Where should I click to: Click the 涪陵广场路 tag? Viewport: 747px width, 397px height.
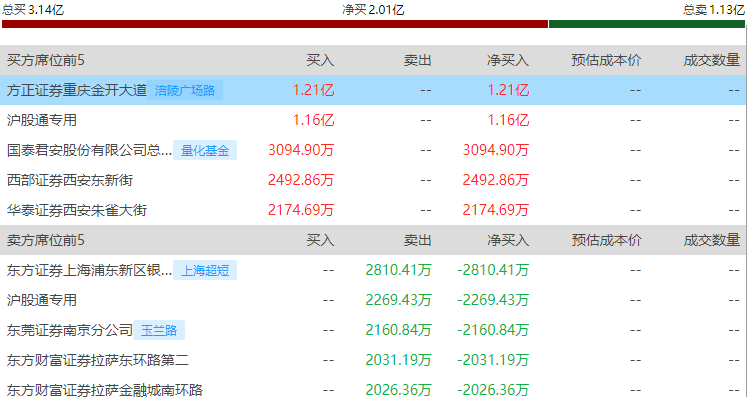coord(185,91)
